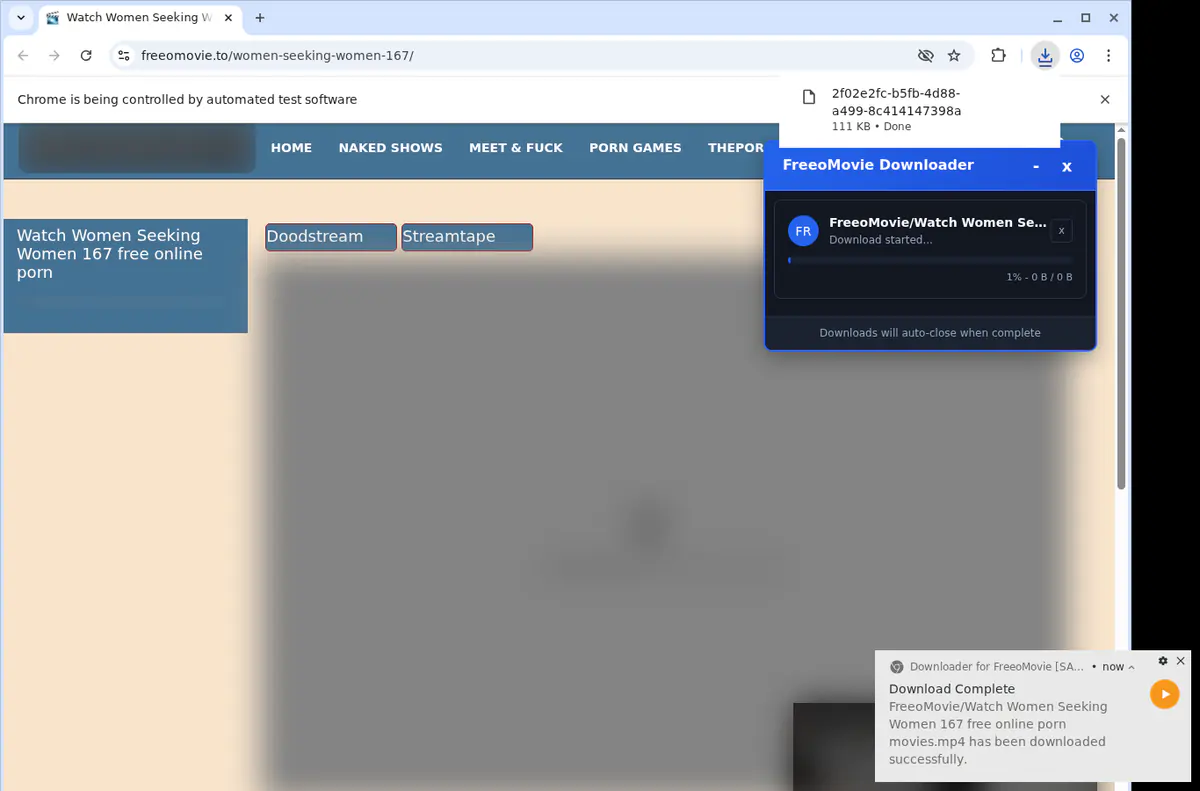The width and height of the screenshot is (1200, 791).
Task: Click the "Watch Women Seeking Women 167" heading
Action: click(110, 254)
